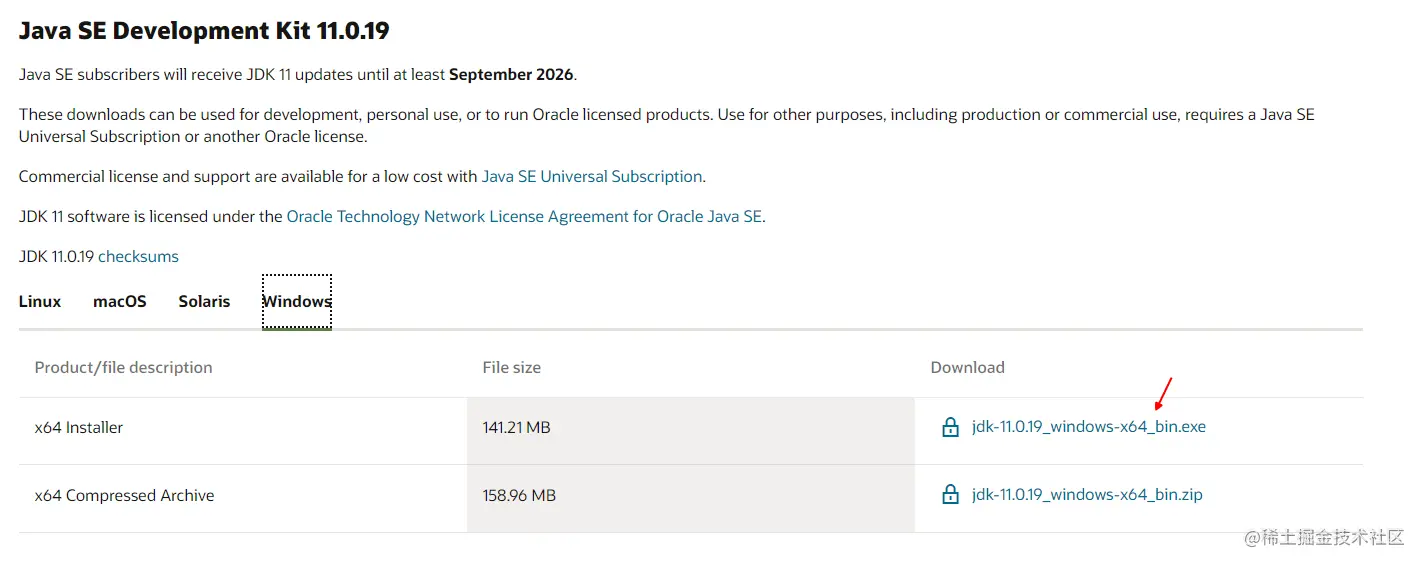Viewport: 1422px width, 565px height.
Task: Open the Oracle Technology Network License Agreement link
Action: [525, 216]
